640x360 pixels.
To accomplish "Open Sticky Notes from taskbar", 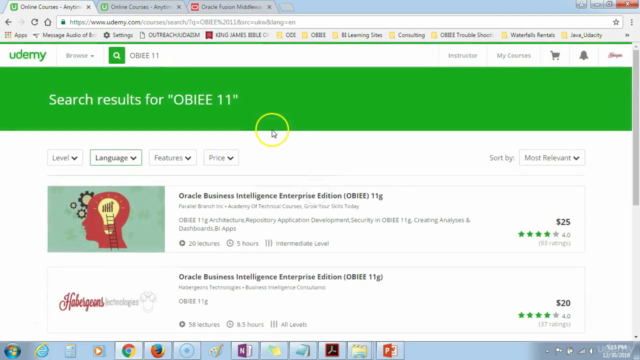I will 274,351.
